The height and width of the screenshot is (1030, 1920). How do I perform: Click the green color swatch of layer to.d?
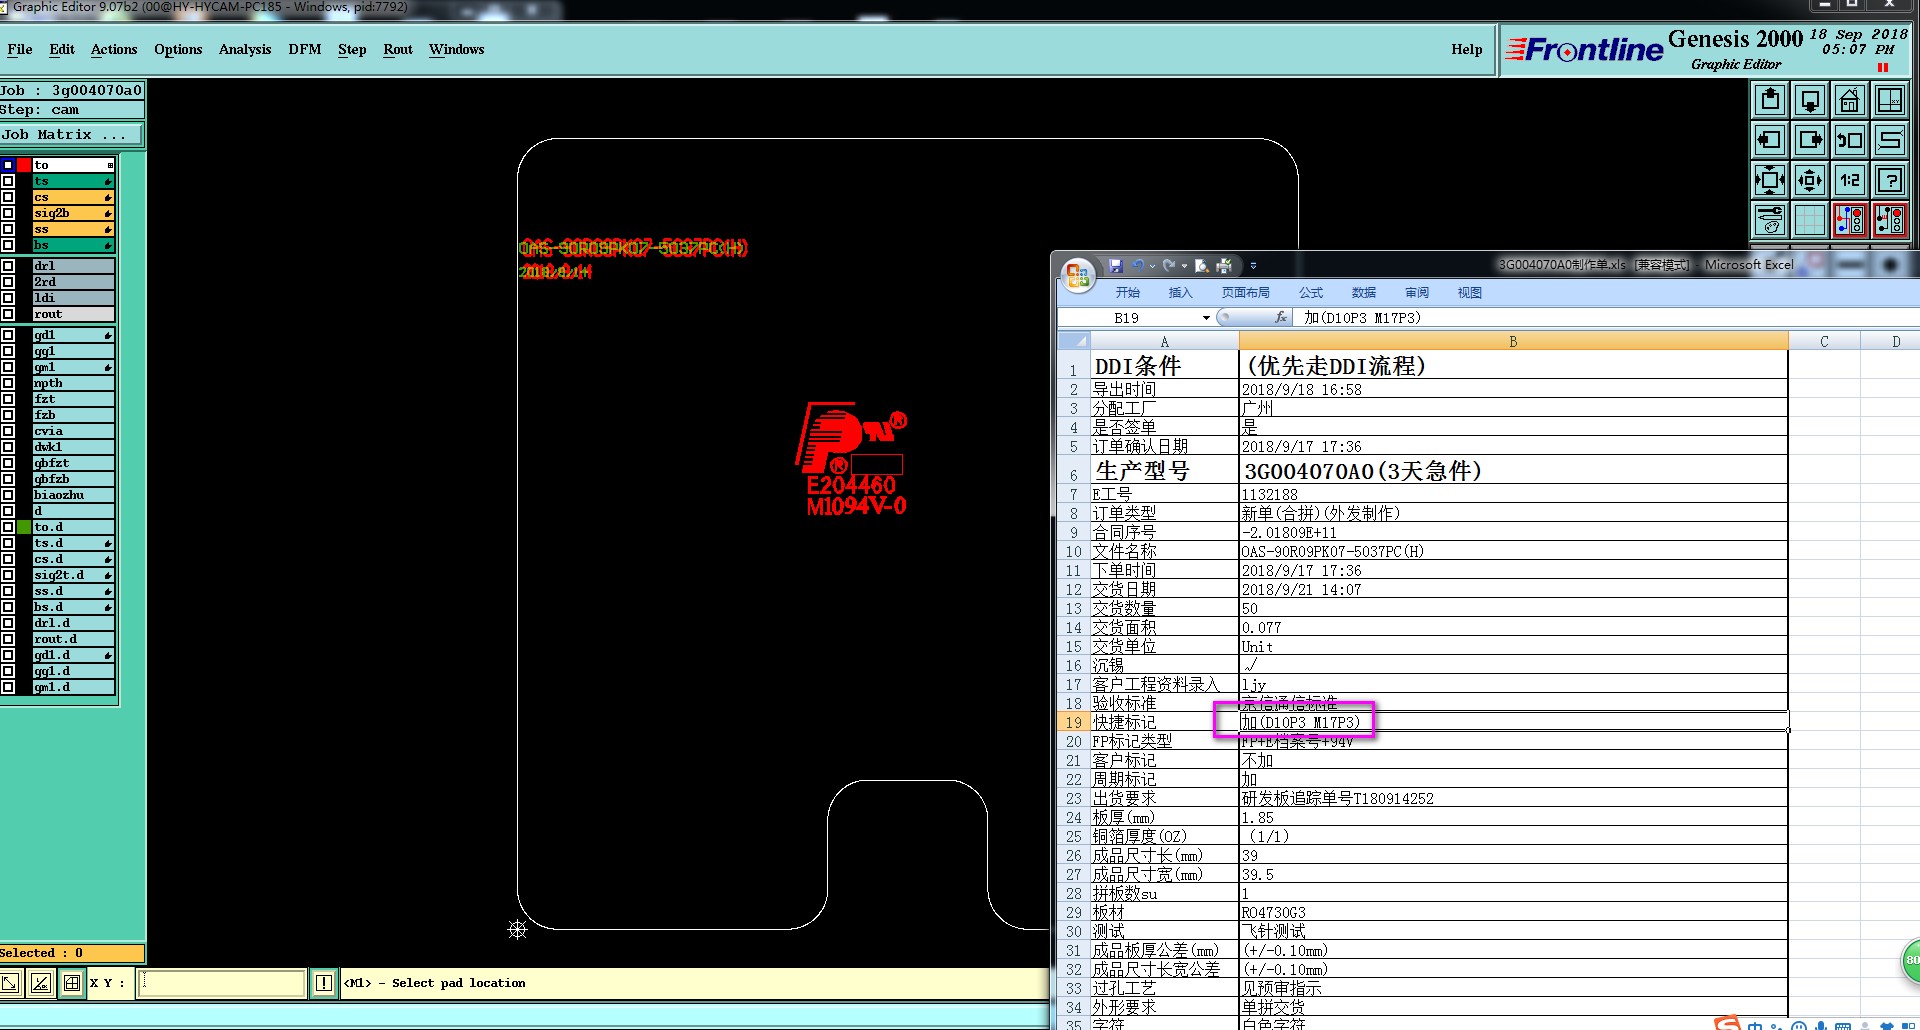coord(24,527)
